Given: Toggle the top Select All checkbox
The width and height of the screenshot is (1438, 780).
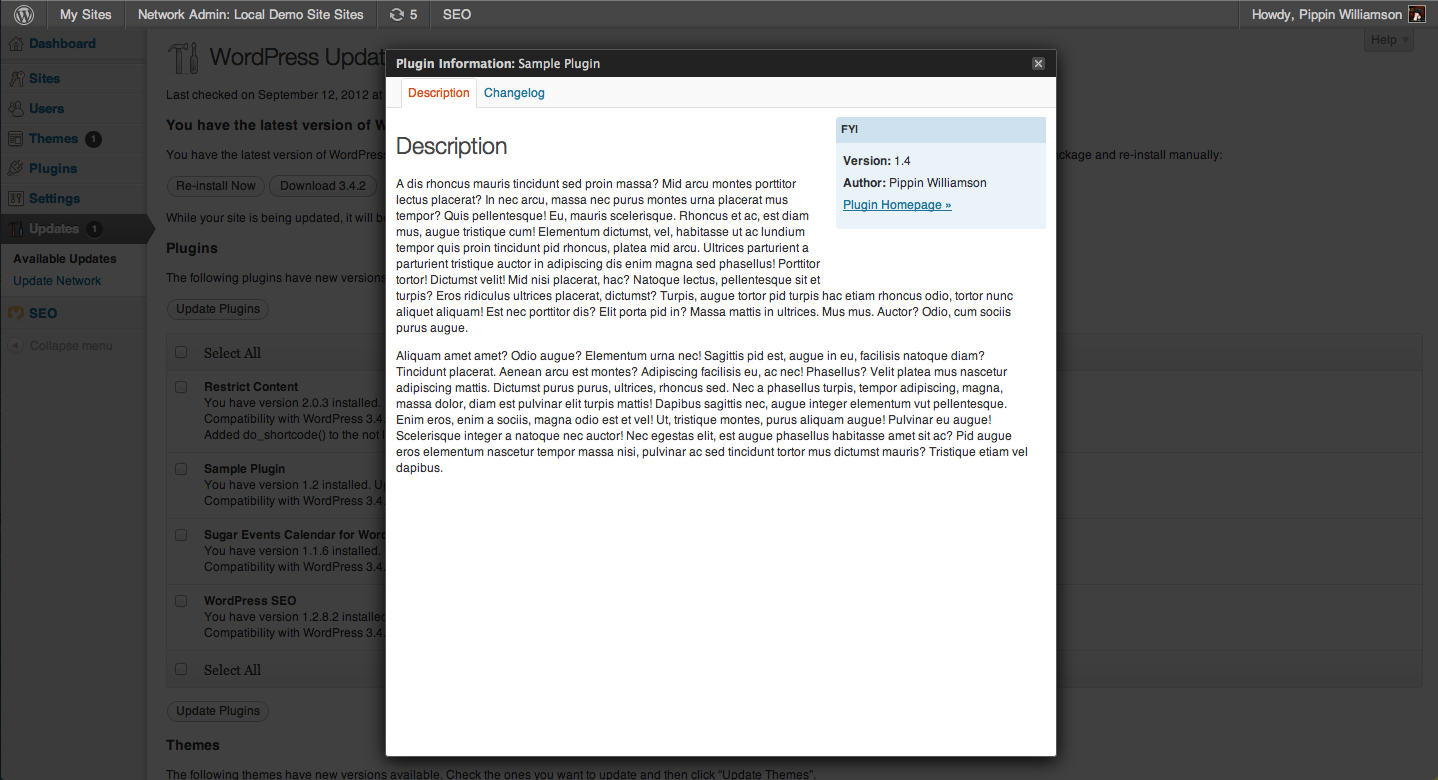Looking at the screenshot, I should (181, 352).
